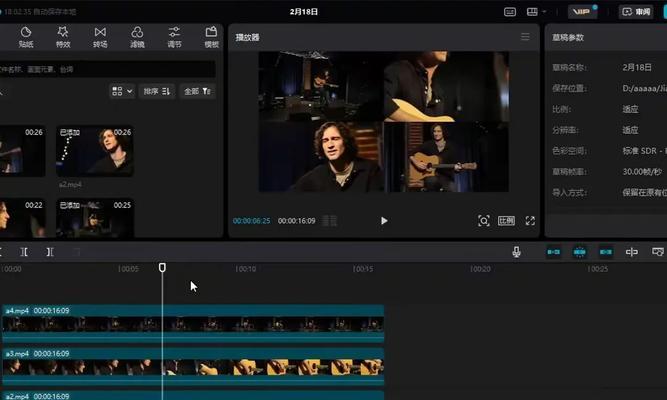
Task: Open the Adjustment (调节) tab
Action: [x=174, y=37]
